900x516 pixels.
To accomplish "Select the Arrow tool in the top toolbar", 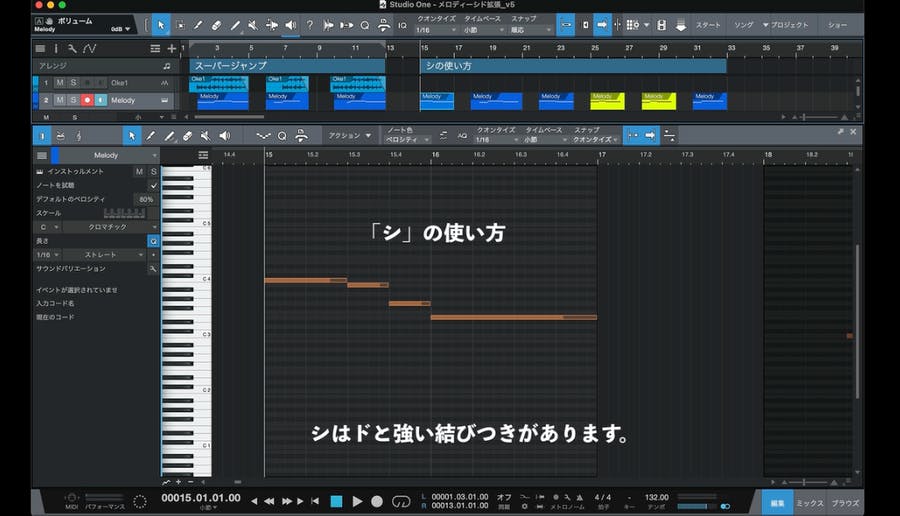I will click(x=161, y=25).
